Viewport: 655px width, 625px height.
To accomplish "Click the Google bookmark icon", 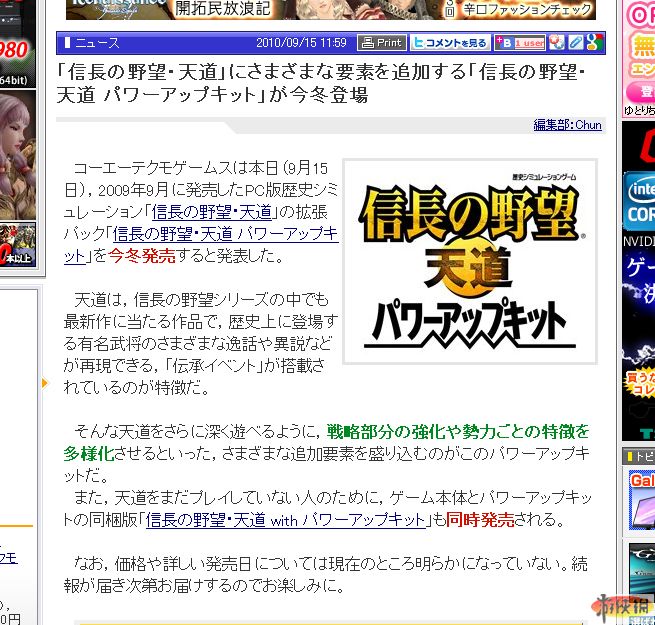I will [x=594, y=43].
